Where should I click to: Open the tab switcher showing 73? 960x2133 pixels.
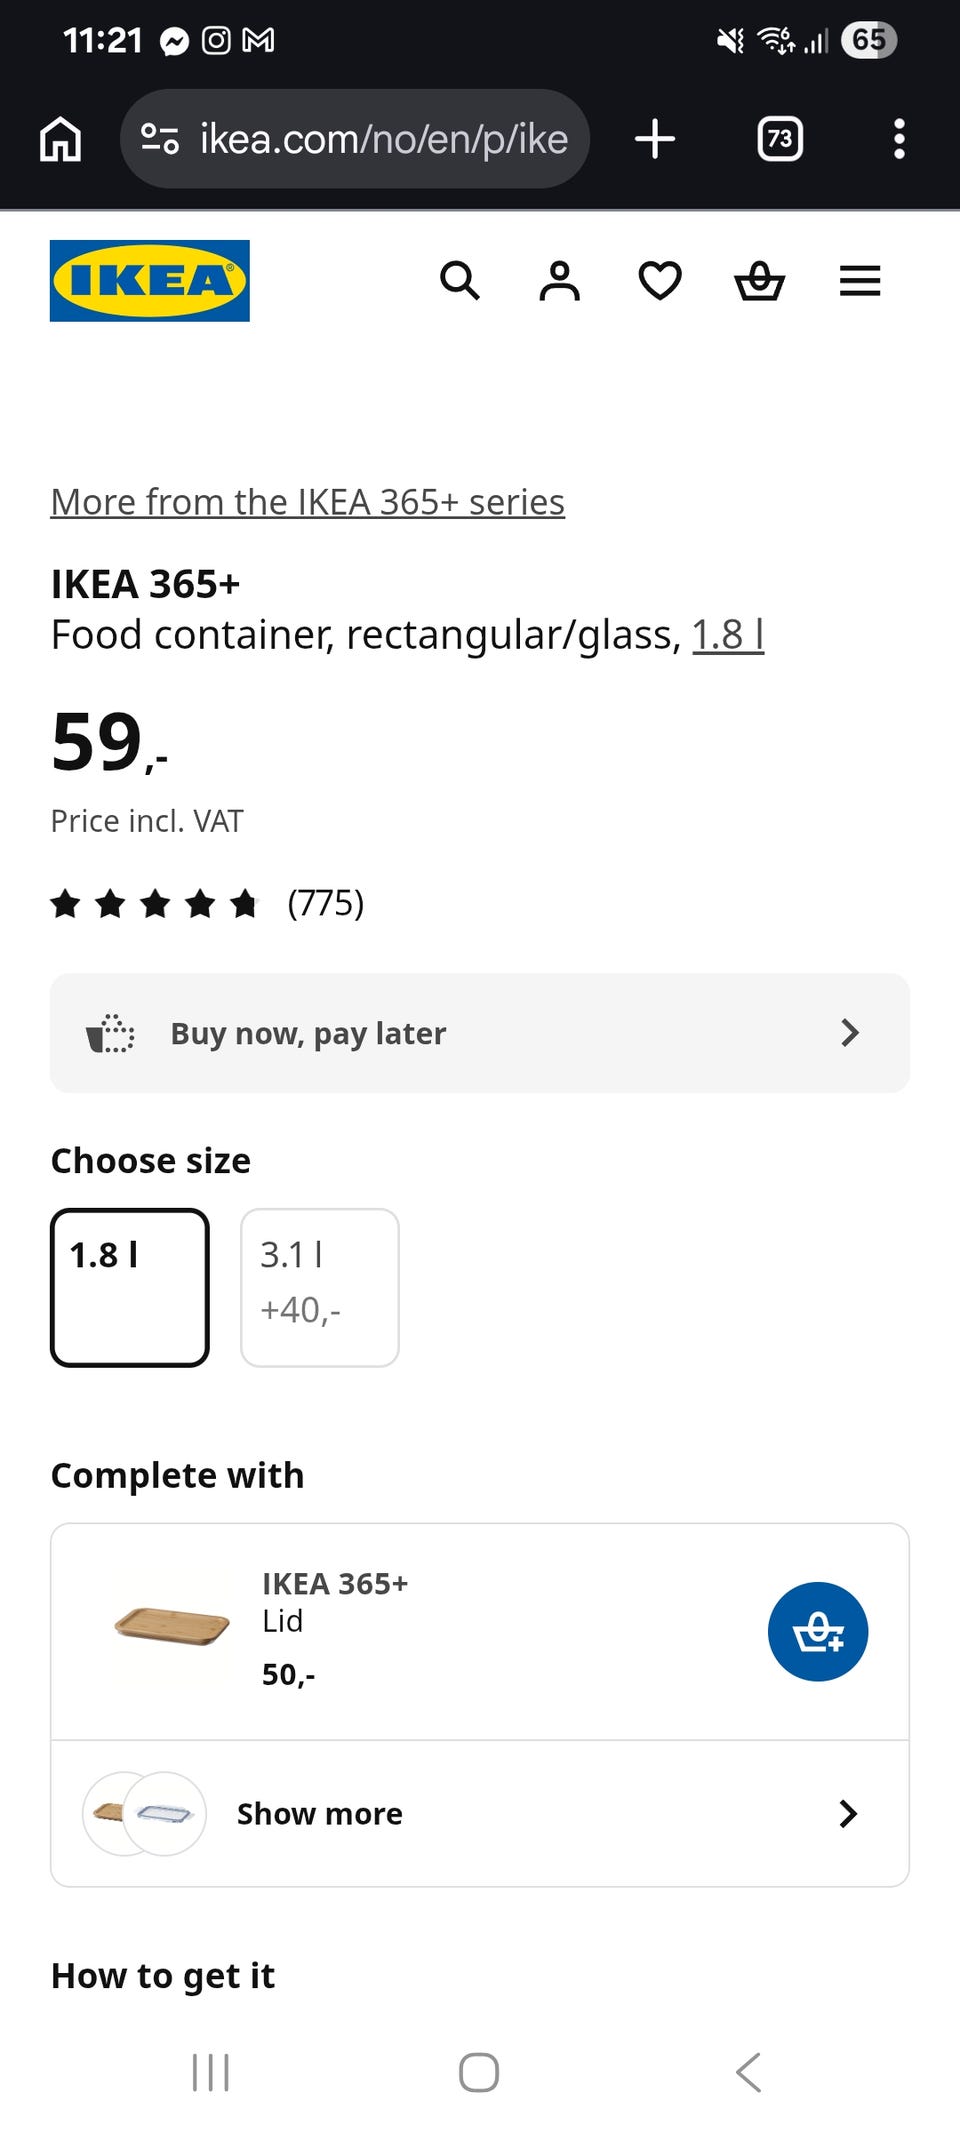tap(780, 139)
